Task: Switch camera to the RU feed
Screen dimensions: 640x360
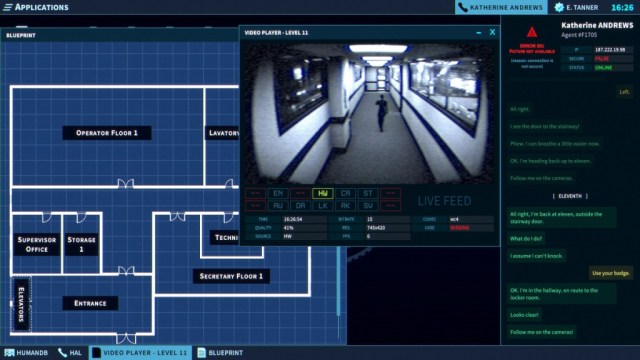Action: tap(278, 206)
